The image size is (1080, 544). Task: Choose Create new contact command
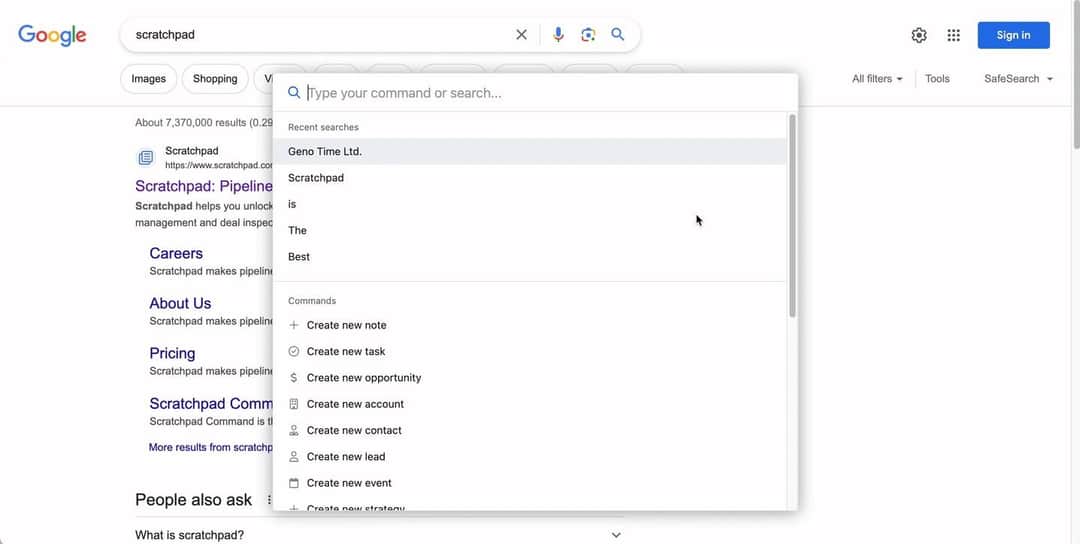tap(530, 430)
